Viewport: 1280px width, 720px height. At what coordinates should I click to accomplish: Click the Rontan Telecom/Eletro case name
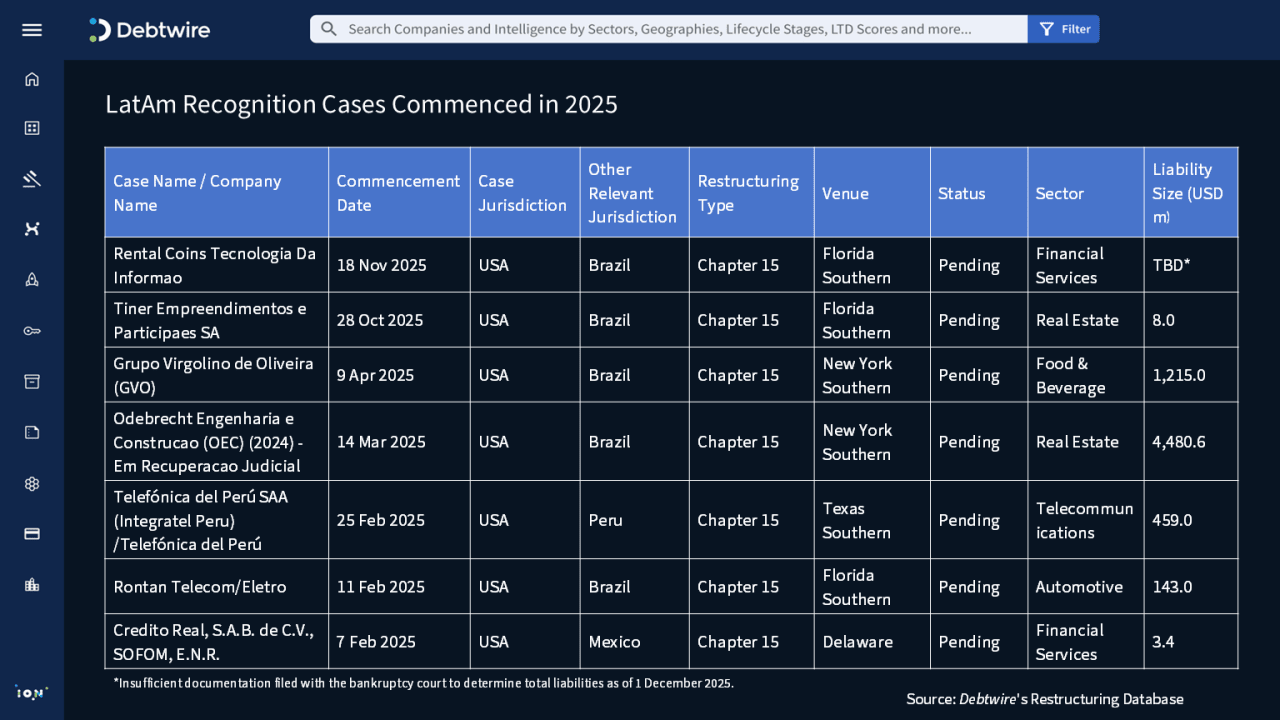pos(200,587)
